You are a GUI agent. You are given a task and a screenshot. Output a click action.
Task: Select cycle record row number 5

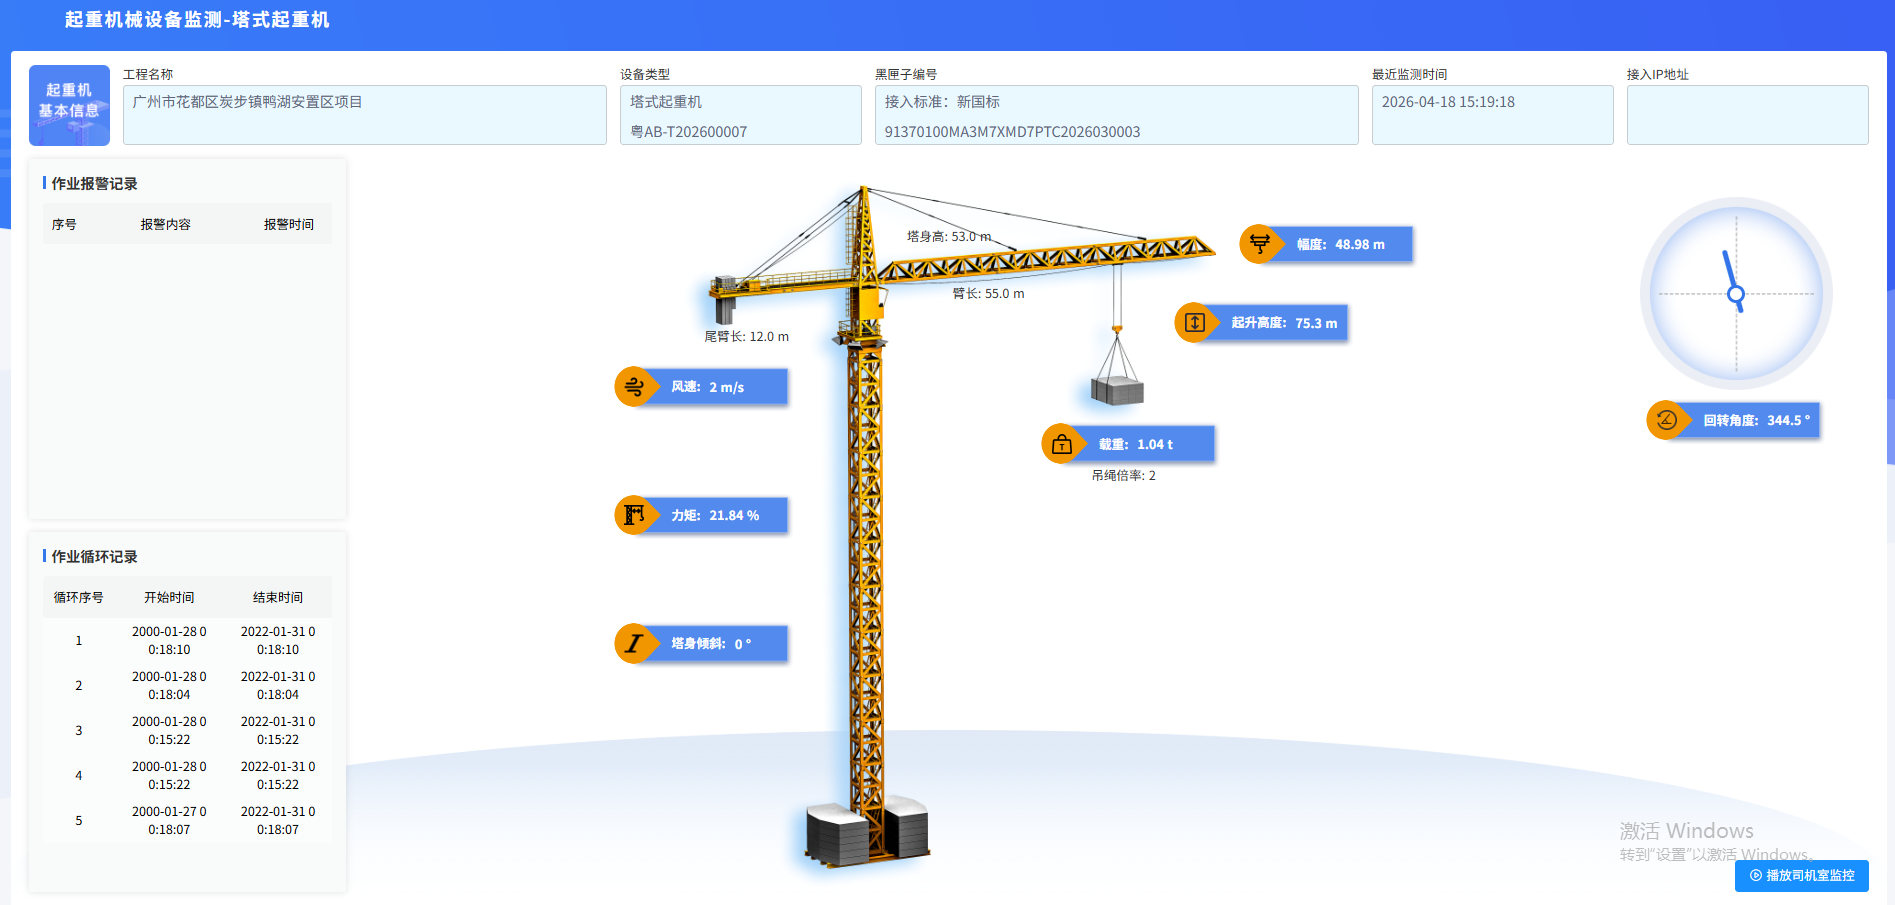[187, 820]
